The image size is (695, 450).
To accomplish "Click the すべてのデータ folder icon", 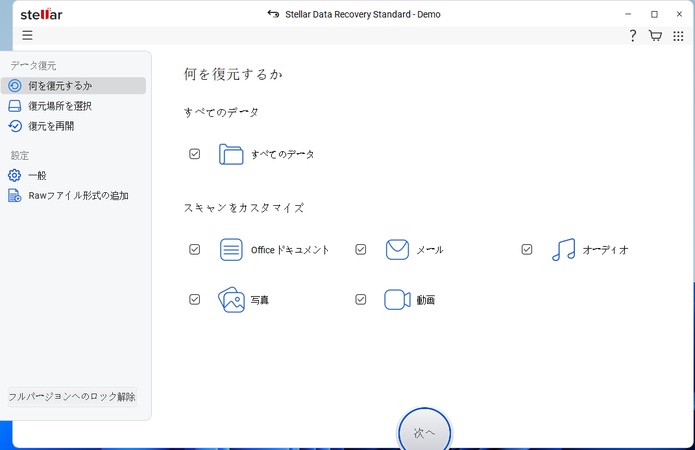I will (x=231, y=154).
